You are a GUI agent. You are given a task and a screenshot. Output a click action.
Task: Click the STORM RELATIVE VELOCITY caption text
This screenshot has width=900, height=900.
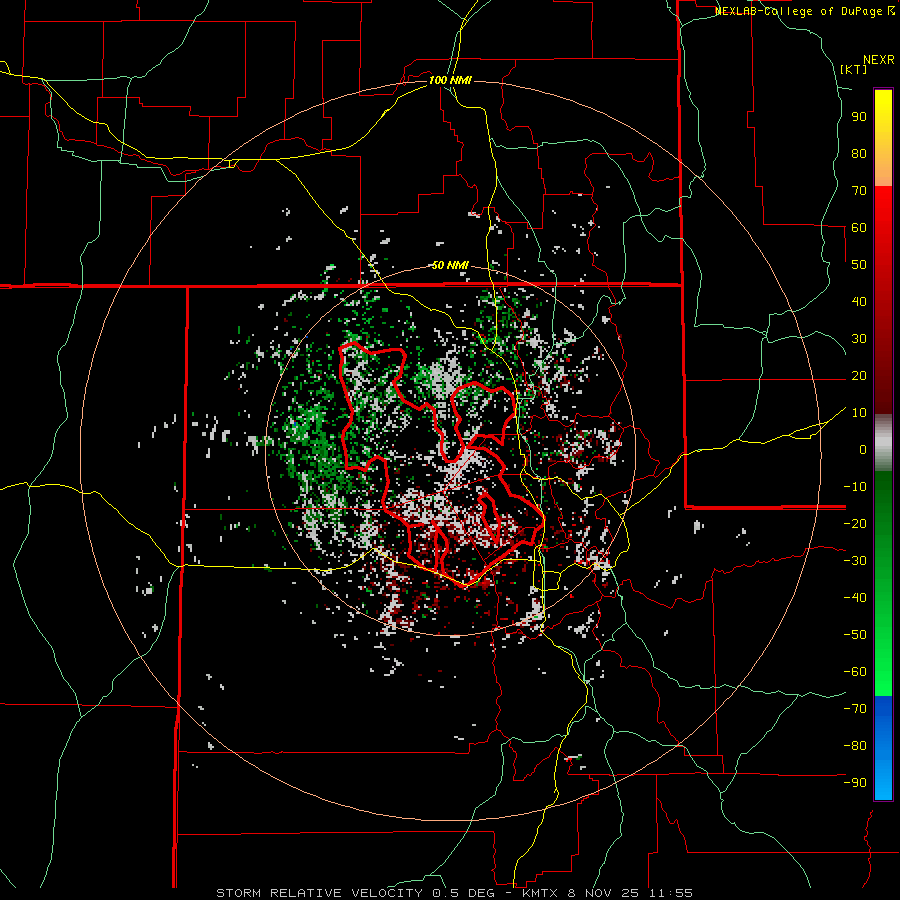(319, 893)
